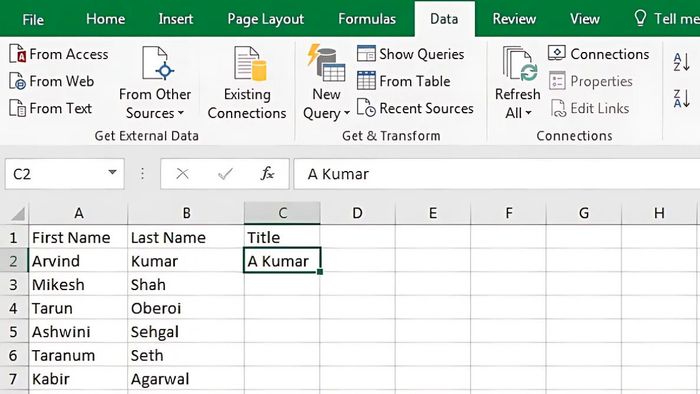This screenshot has height=394, width=700.
Task: Select column E header
Action: pos(433,213)
